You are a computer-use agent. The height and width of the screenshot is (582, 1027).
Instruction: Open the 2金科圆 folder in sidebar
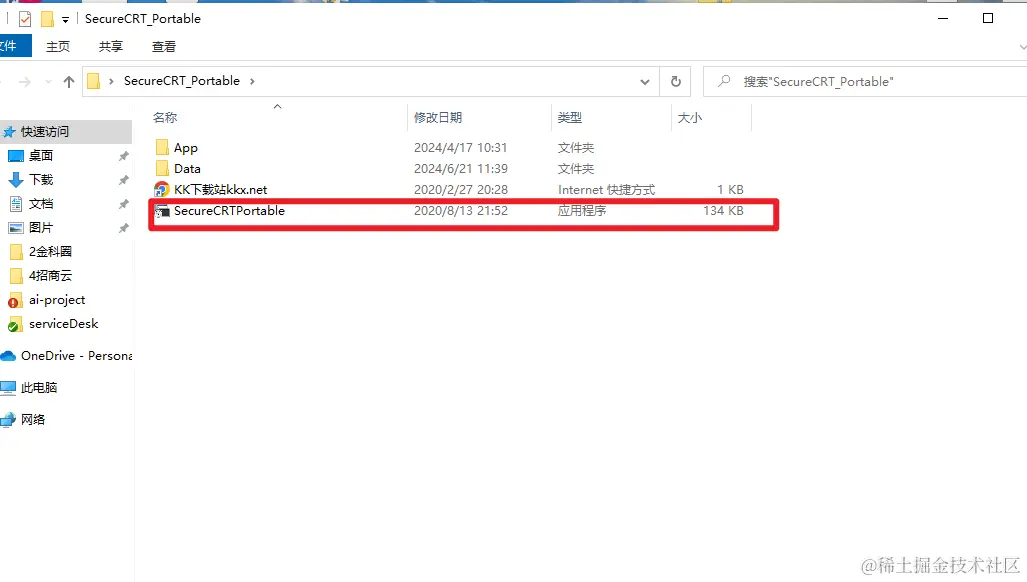click(50, 251)
